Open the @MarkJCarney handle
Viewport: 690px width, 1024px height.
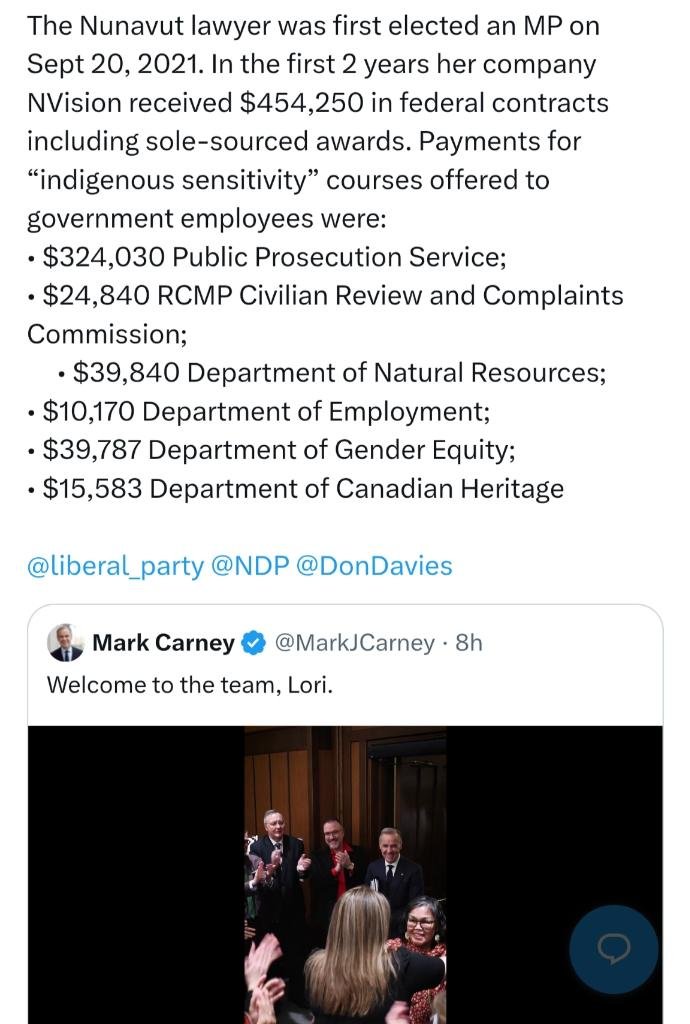coord(354,643)
